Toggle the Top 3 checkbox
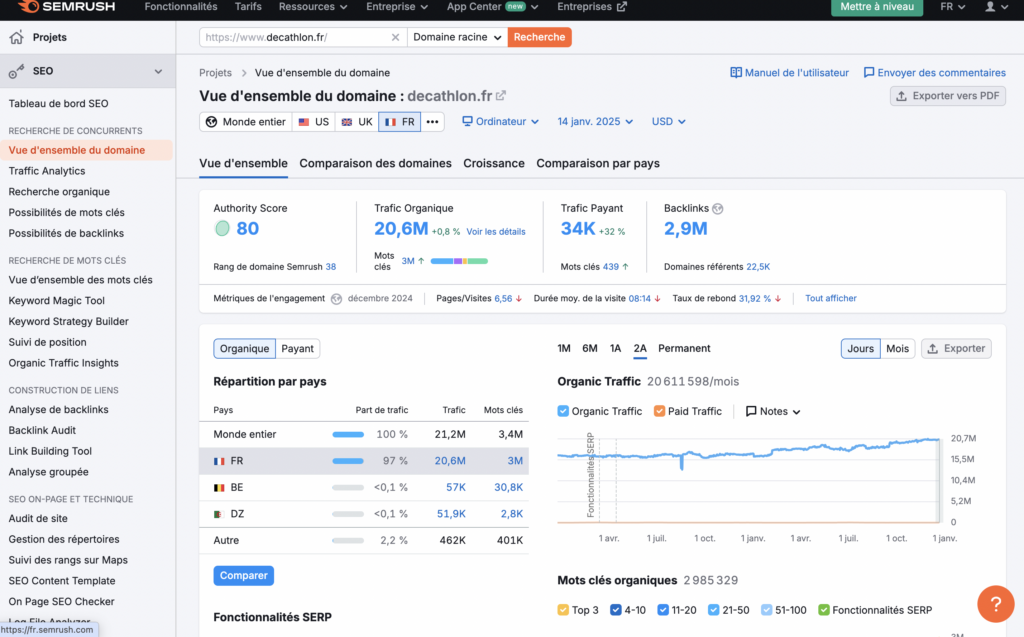This screenshot has height=637, width=1024. [563, 610]
